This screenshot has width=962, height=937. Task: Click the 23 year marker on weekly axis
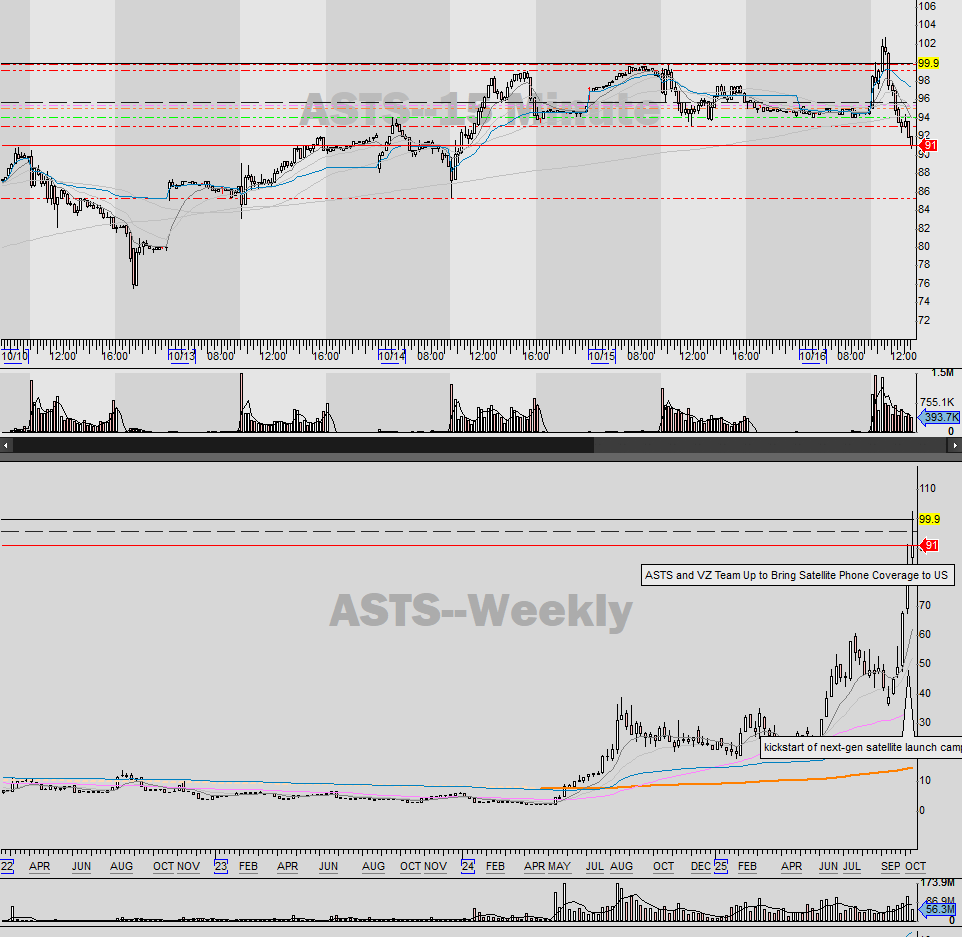[x=220, y=866]
